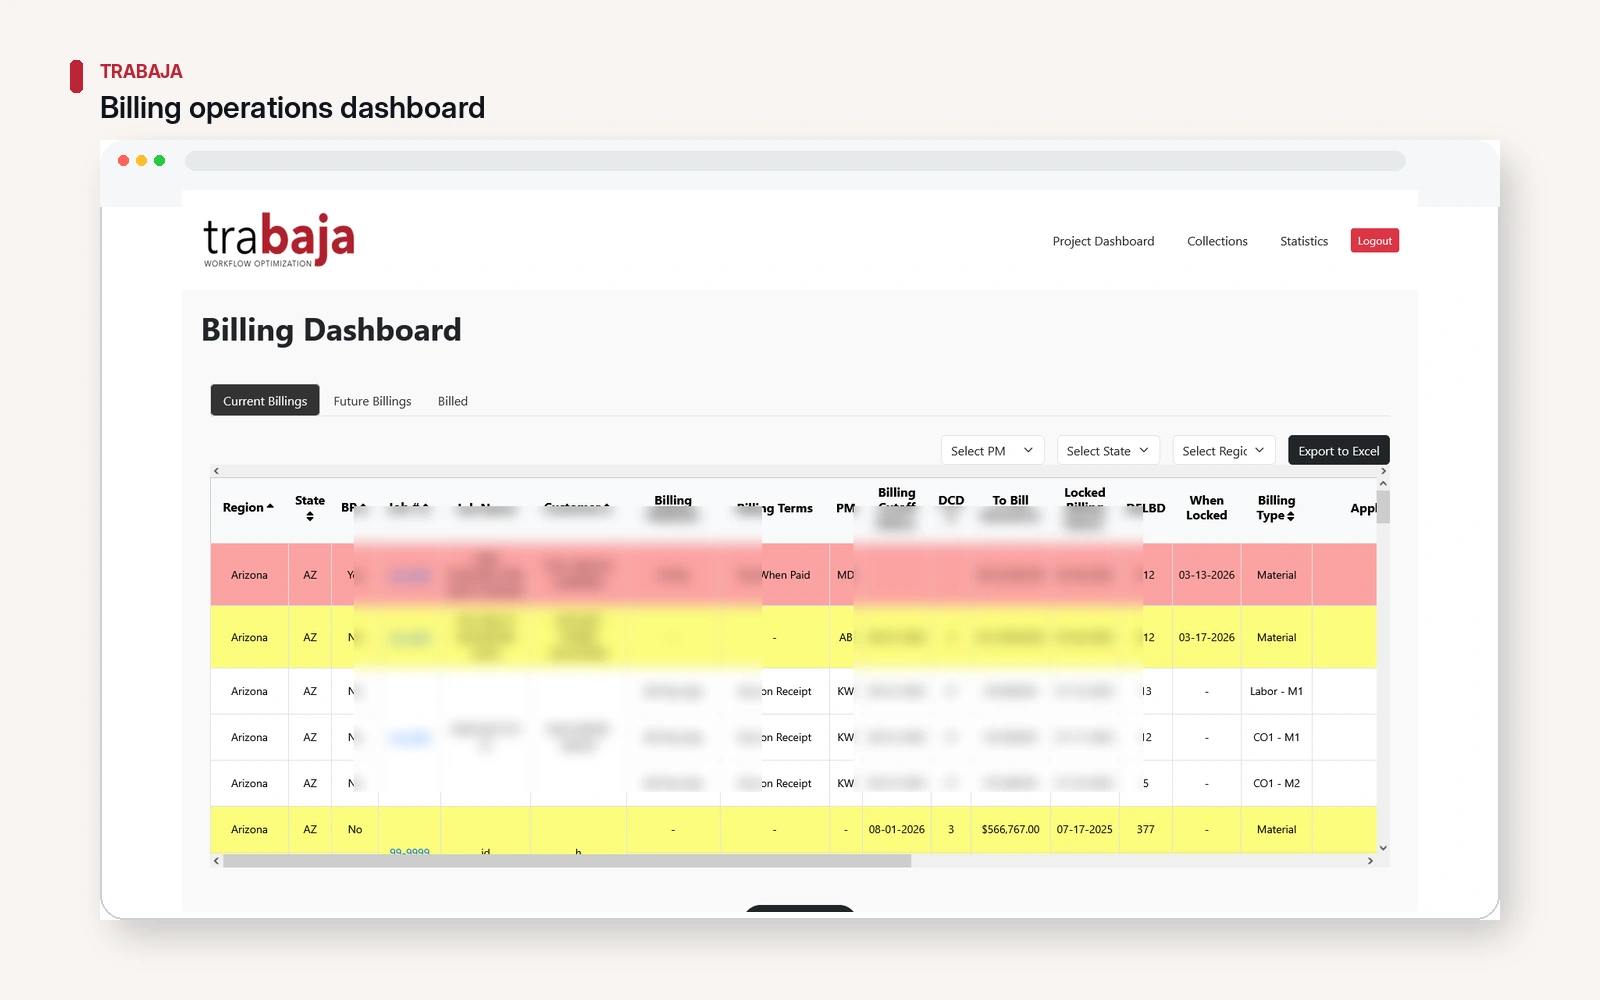Sort table by Billing Type column
Image resolution: width=1600 pixels, height=1000 pixels.
coord(1276,508)
